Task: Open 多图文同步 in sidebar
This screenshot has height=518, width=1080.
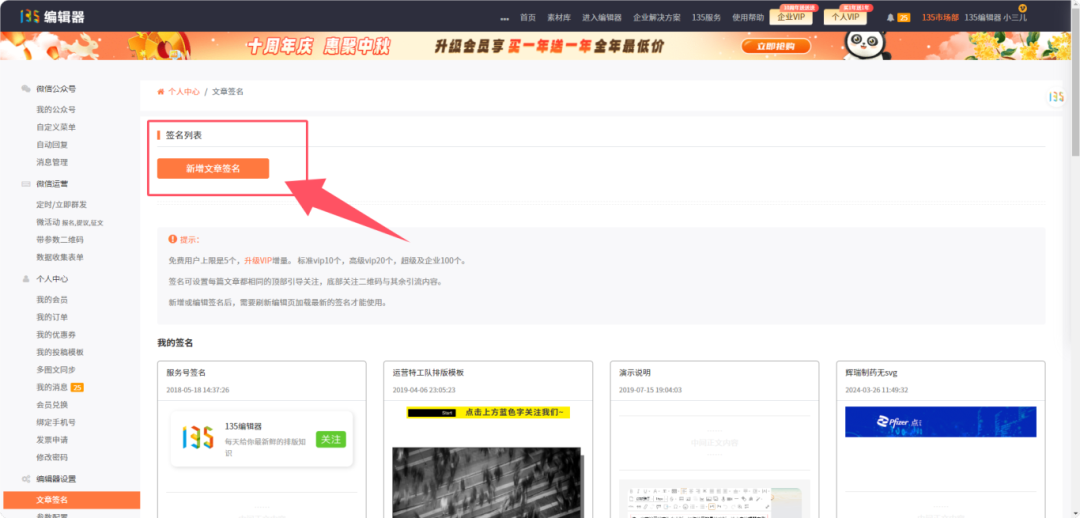Action: click(x=56, y=370)
